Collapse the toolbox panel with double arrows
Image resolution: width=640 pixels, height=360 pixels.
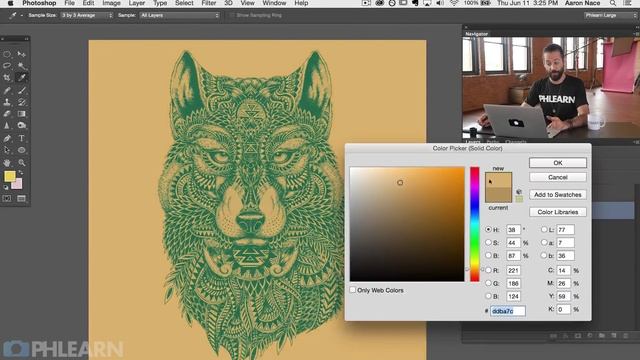pos(27,39)
